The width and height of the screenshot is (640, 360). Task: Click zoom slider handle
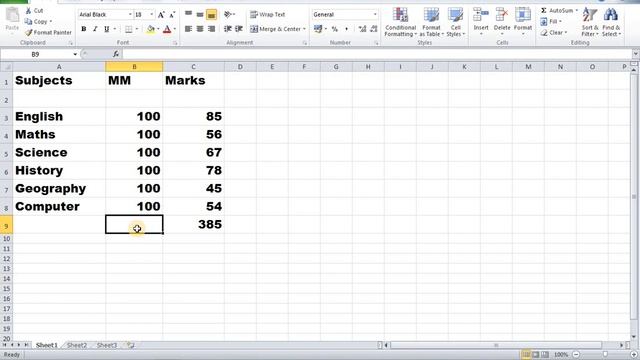pos(605,354)
